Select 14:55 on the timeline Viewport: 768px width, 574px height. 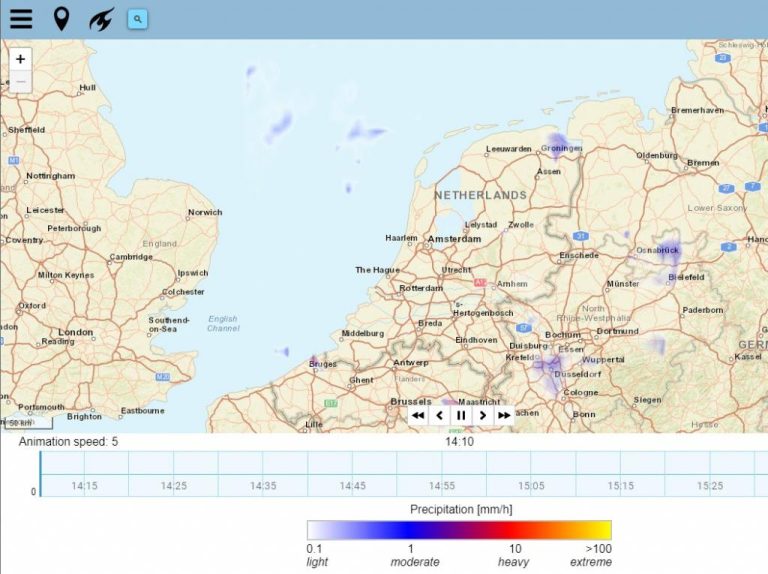point(441,485)
